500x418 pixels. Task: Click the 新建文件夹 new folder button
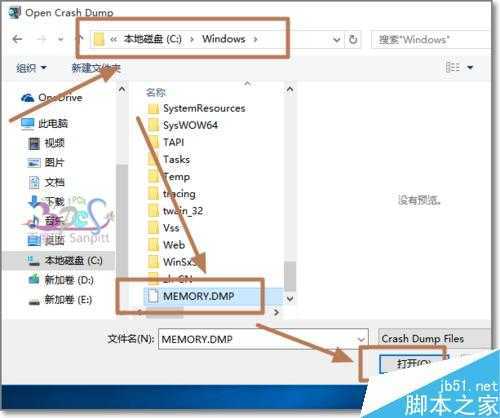pos(96,68)
